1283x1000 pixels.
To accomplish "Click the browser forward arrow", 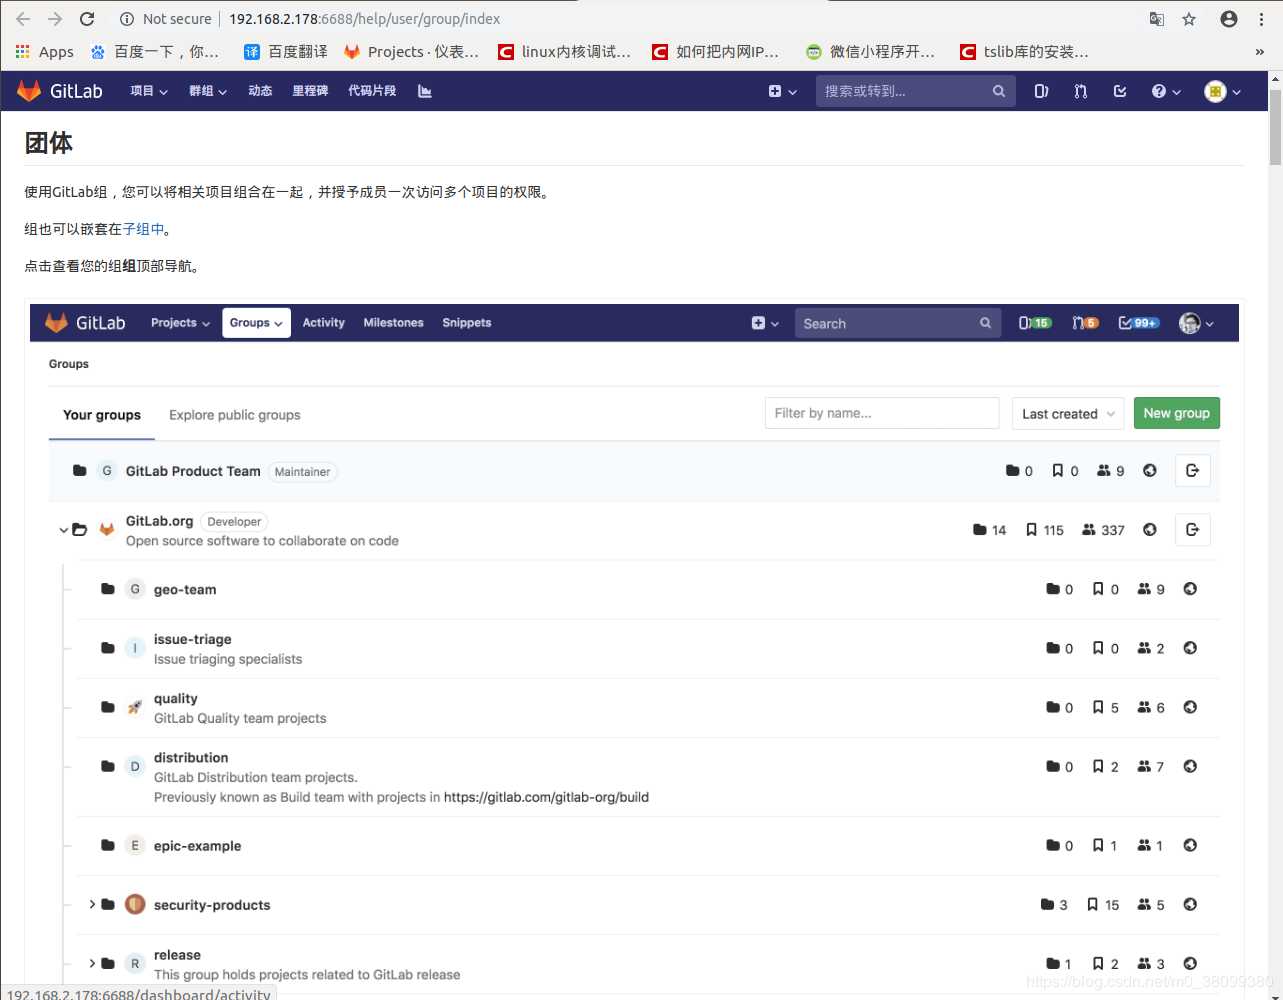I will (55, 19).
